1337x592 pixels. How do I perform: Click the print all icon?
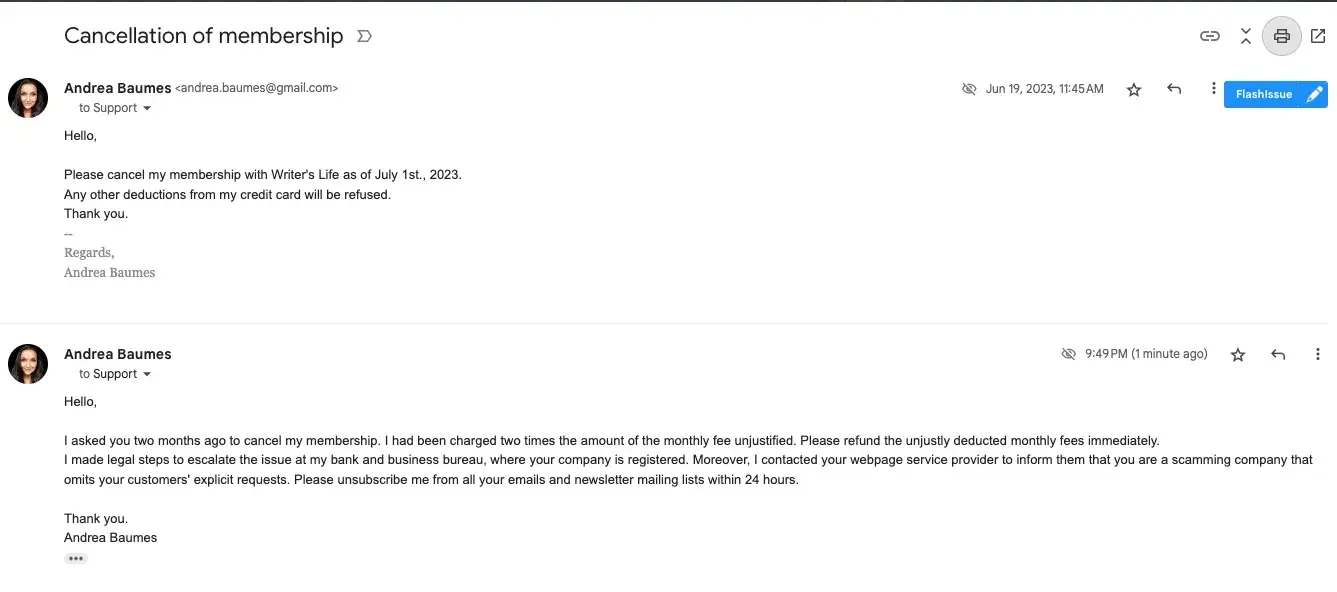coord(1281,36)
